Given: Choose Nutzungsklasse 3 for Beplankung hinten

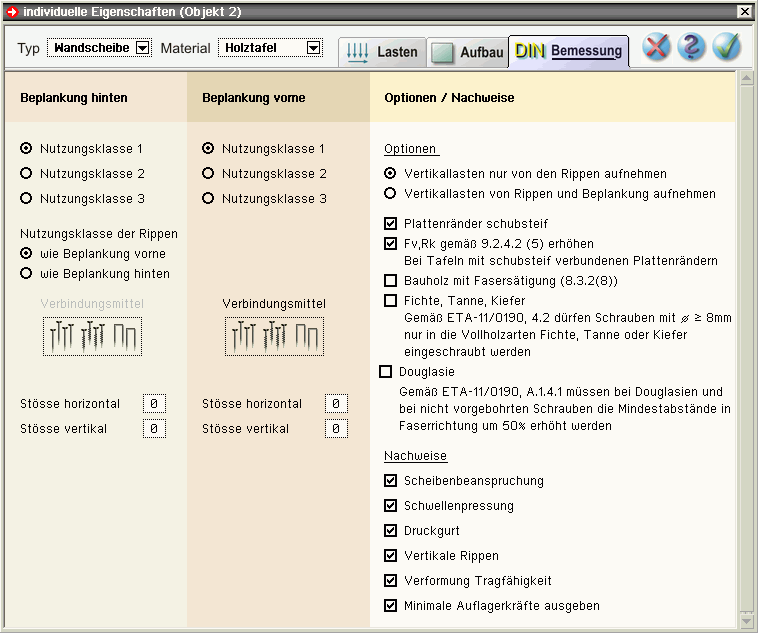Looking at the screenshot, I should [26, 199].
